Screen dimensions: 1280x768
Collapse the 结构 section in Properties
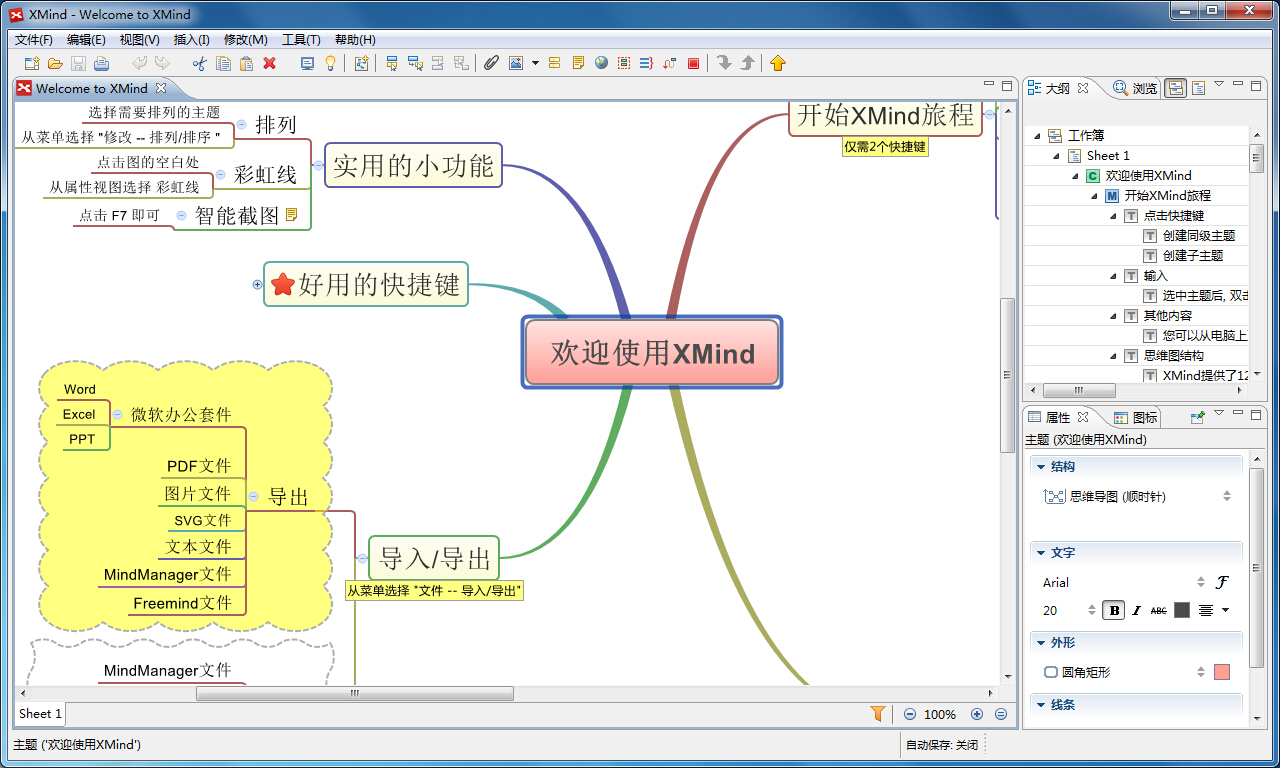click(1040, 466)
